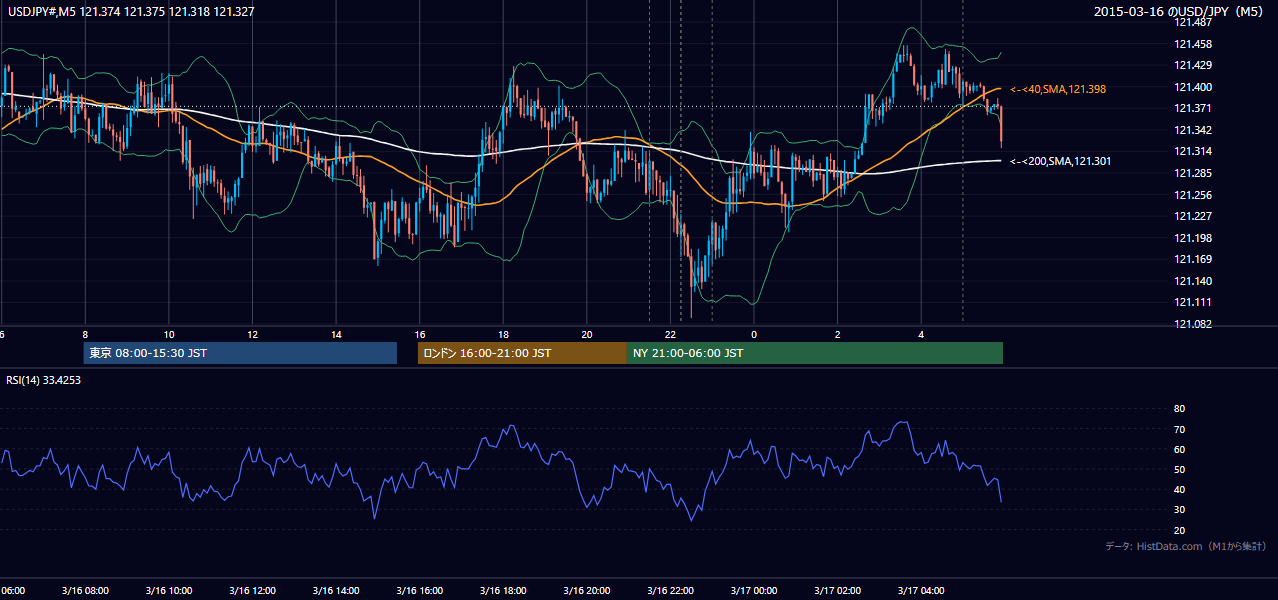The width and height of the screenshot is (1278, 600).
Task: Click the 121.314 price axis label
Action: click(x=1191, y=151)
